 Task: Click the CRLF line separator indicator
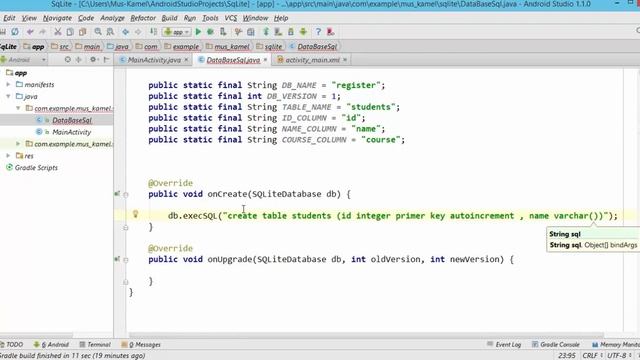pos(592,356)
